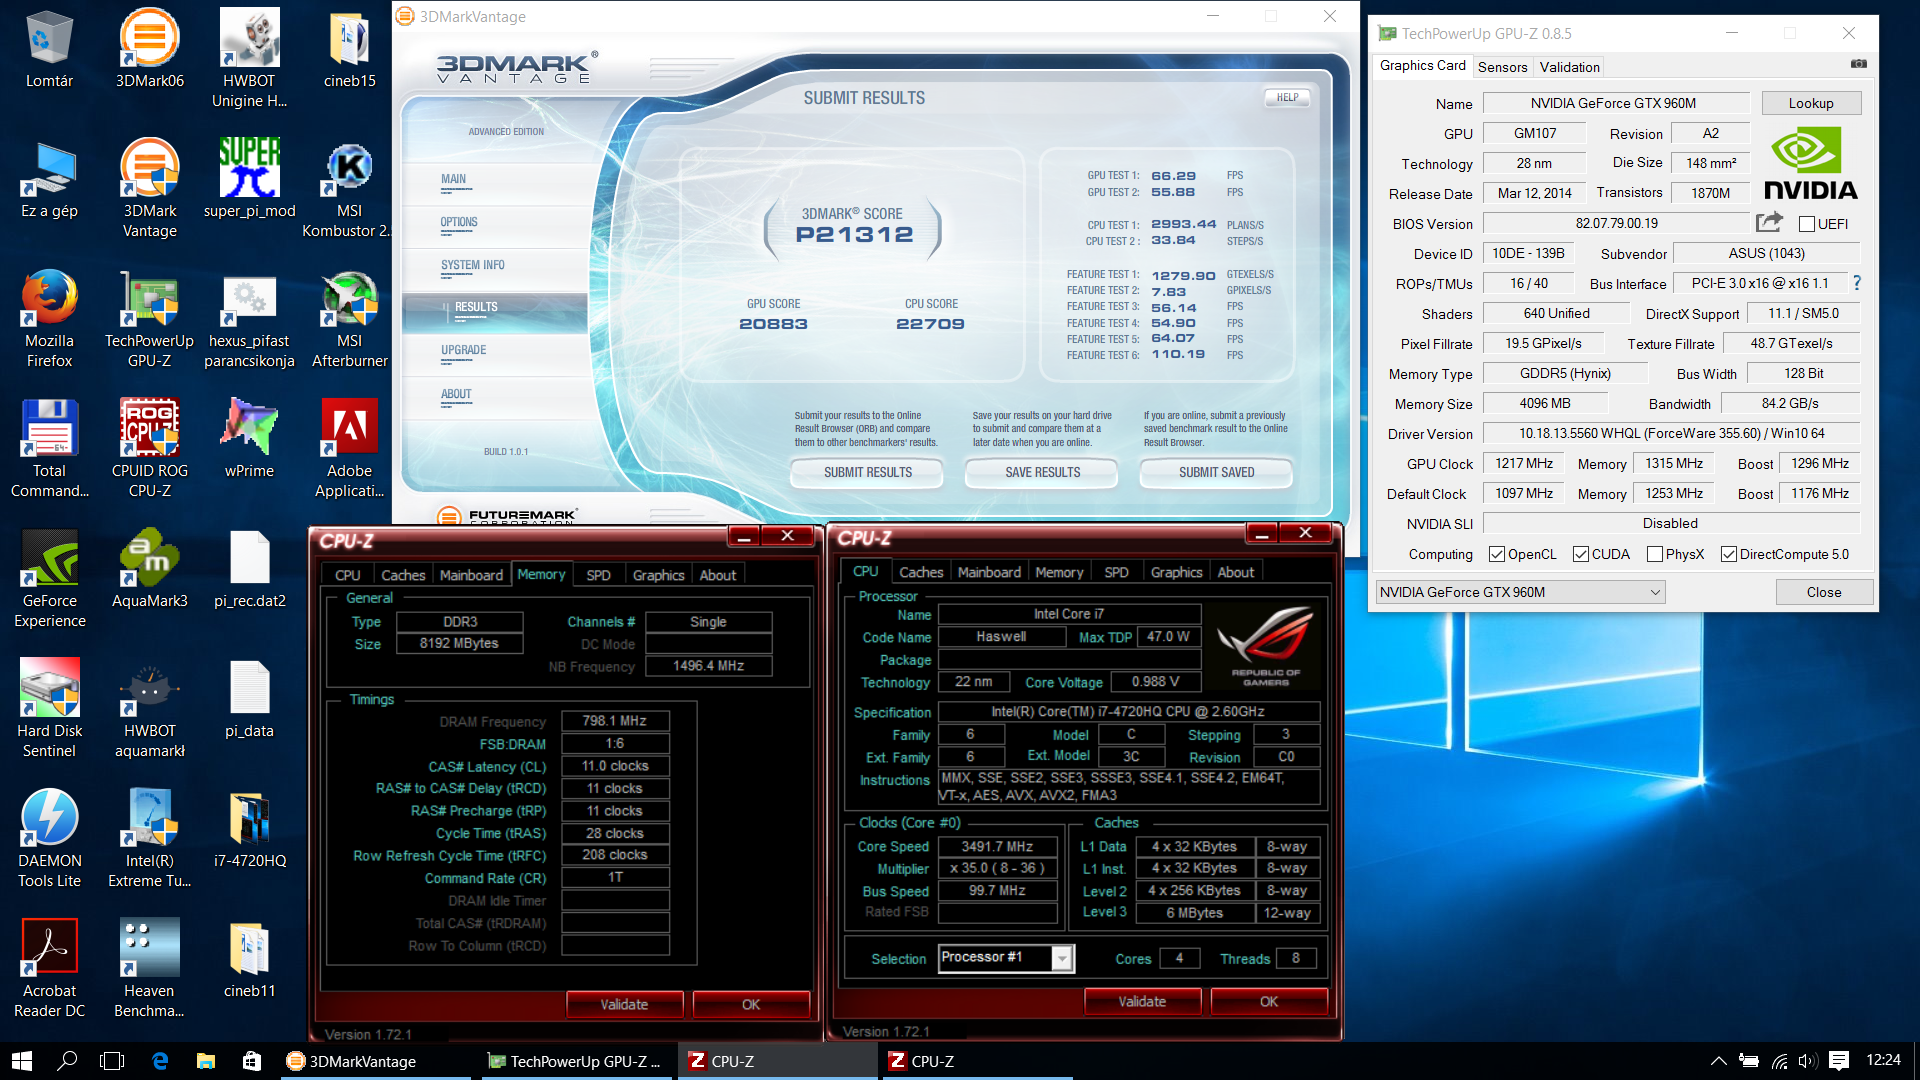Image resolution: width=1920 pixels, height=1080 pixels.
Task: Open CPUID ROG CPU-Z desktop shortcut
Action: tap(149, 448)
